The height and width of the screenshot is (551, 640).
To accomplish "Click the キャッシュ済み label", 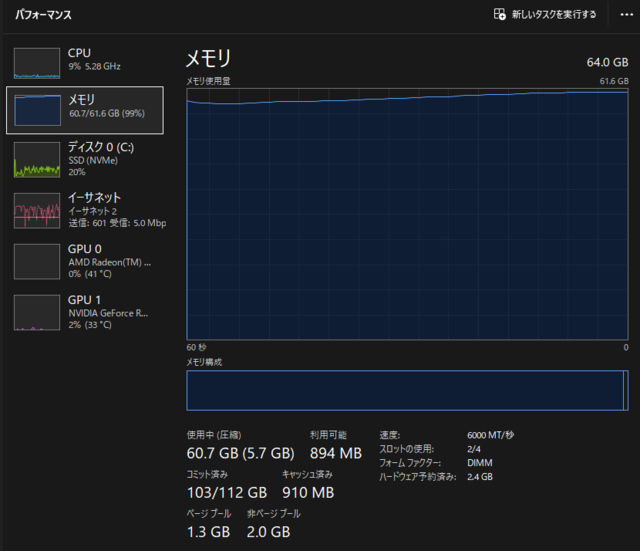I will [307, 474].
